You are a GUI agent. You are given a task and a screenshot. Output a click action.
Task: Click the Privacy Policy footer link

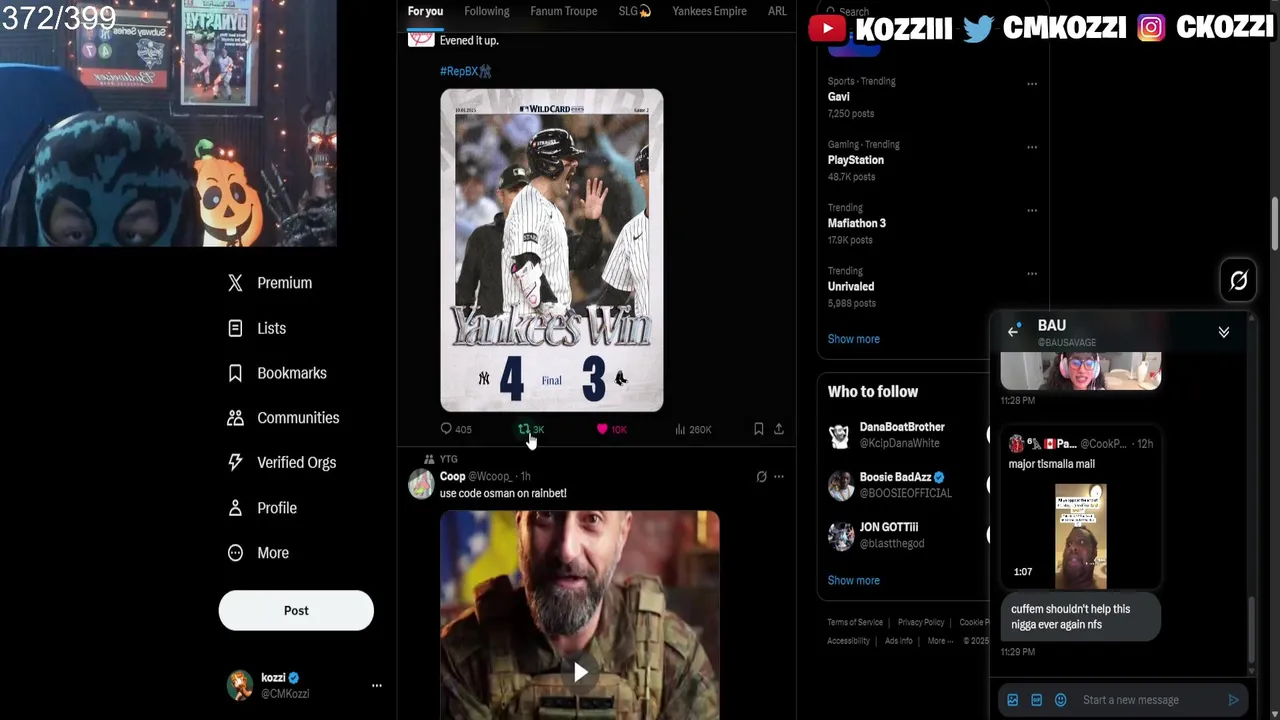click(x=921, y=622)
